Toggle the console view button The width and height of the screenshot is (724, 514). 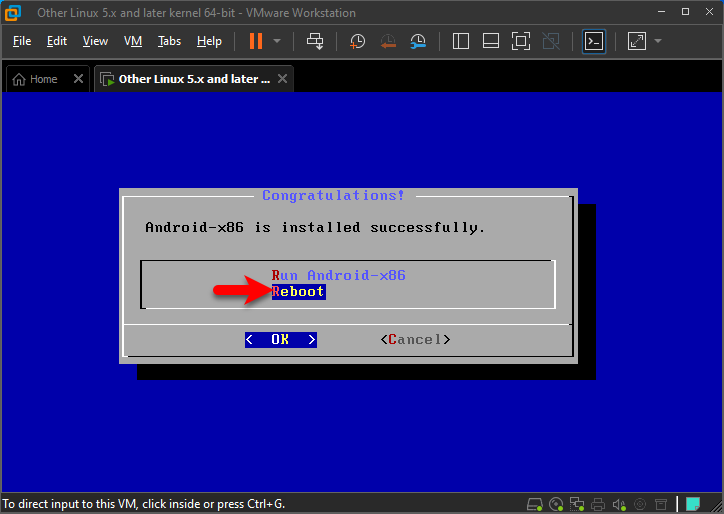tap(594, 41)
